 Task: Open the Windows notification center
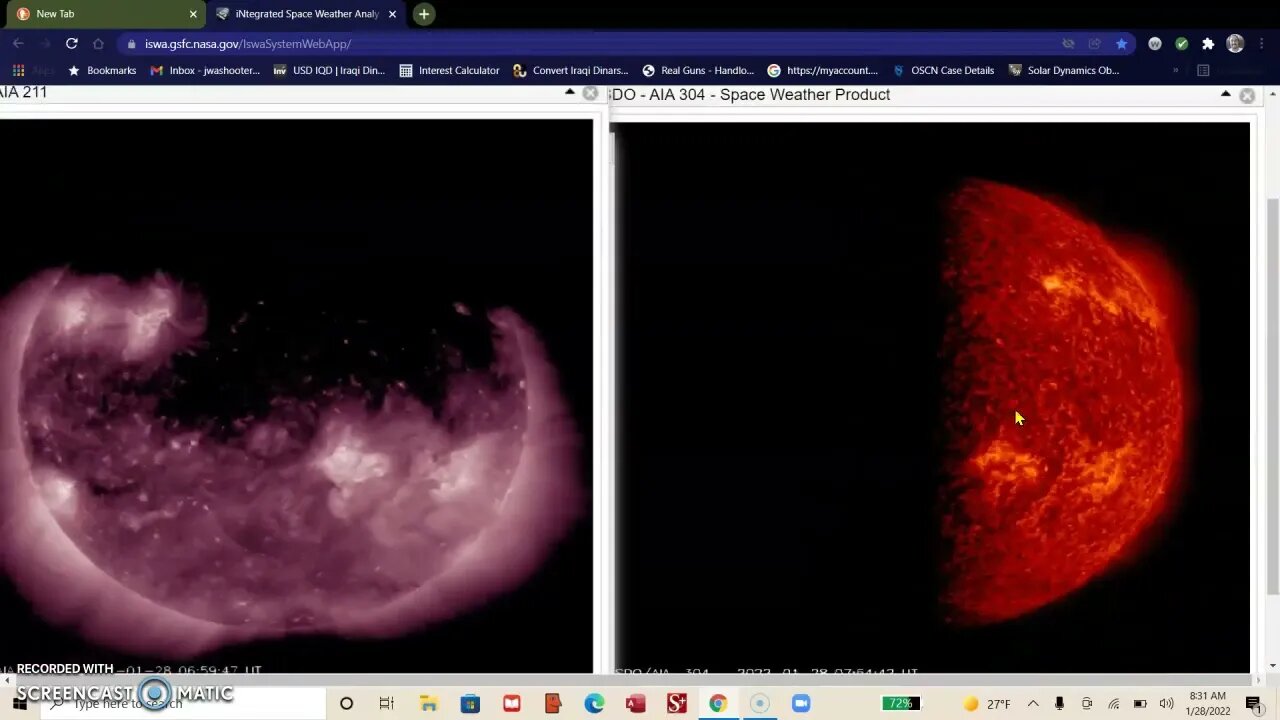tap(1254, 704)
